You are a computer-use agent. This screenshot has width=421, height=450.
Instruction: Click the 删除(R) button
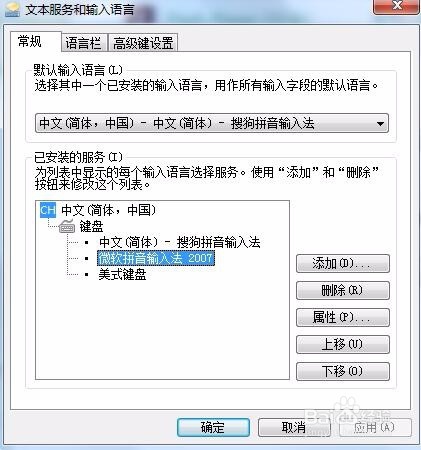coord(343,290)
